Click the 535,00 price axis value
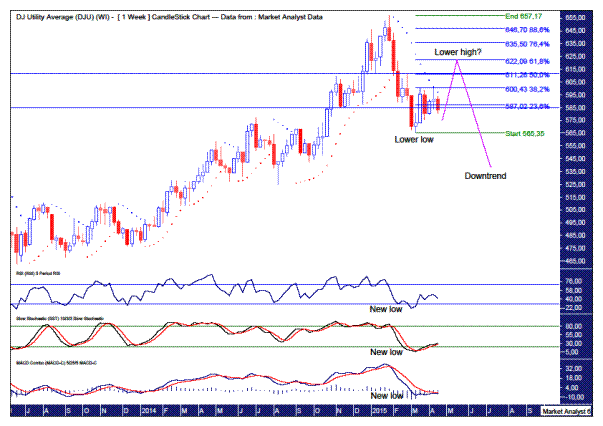 [575, 171]
